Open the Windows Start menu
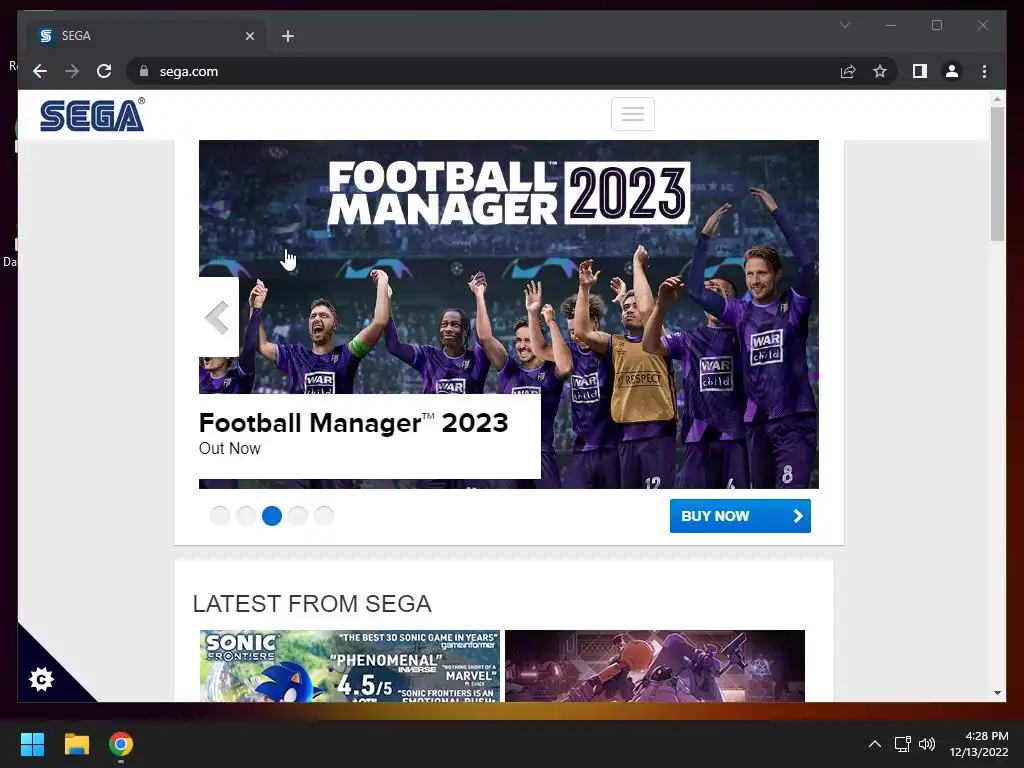 point(32,743)
